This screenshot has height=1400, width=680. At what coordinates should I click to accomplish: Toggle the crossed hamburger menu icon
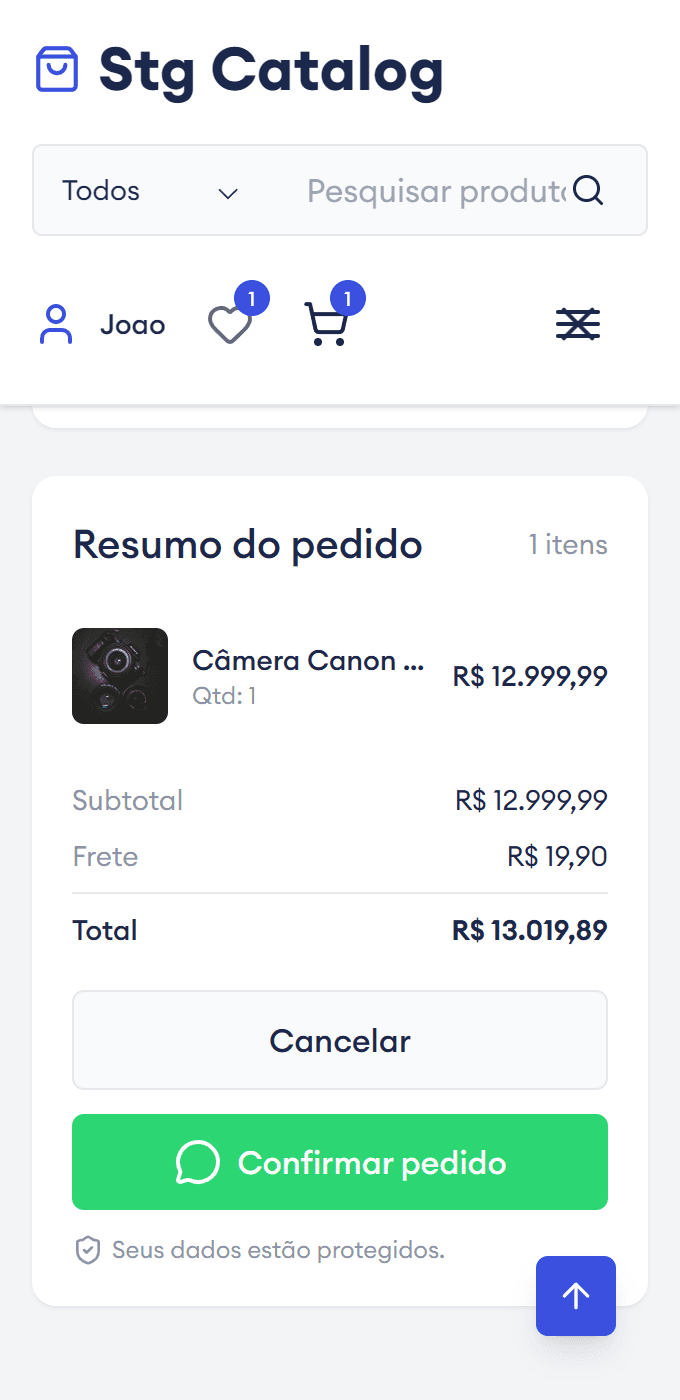578,324
